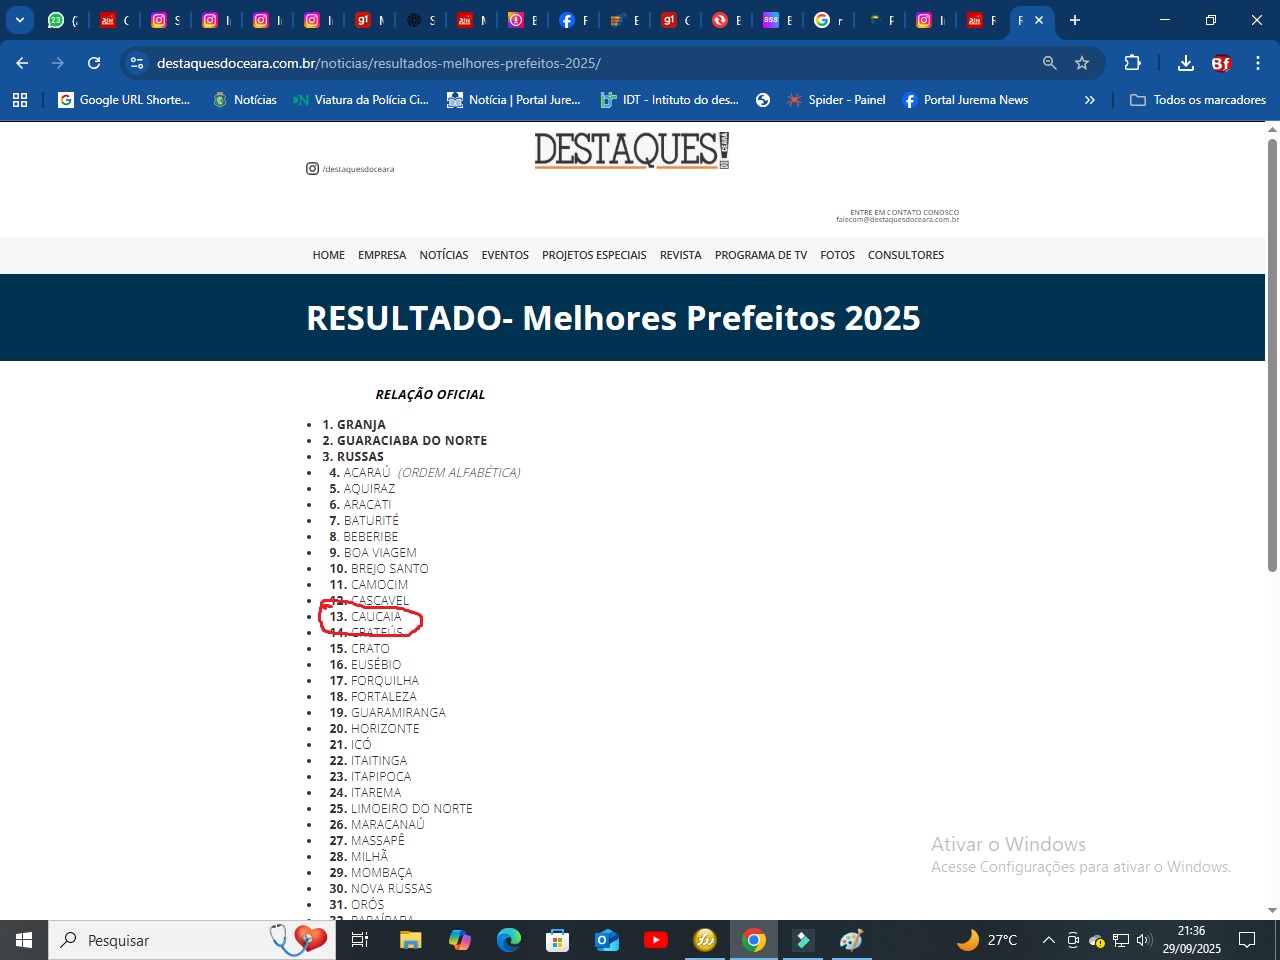Open the Chrome downloads icon
The width and height of the screenshot is (1280, 960).
pos(1185,63)
